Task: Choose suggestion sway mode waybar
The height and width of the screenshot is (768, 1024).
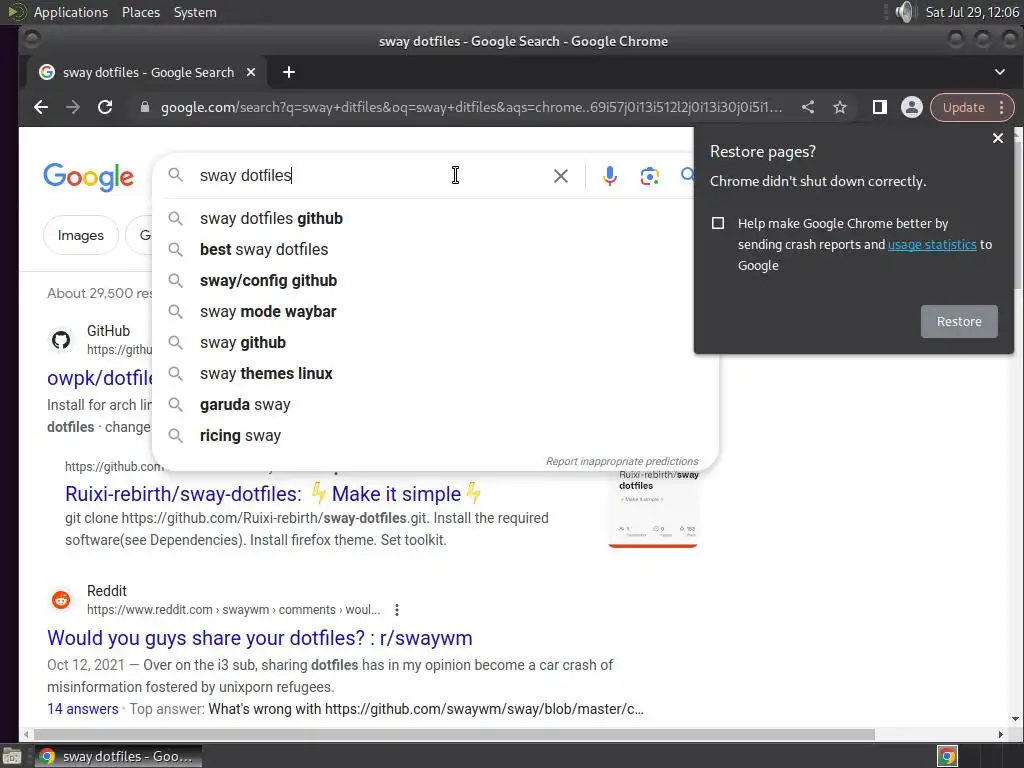Action: coord(435,312)
